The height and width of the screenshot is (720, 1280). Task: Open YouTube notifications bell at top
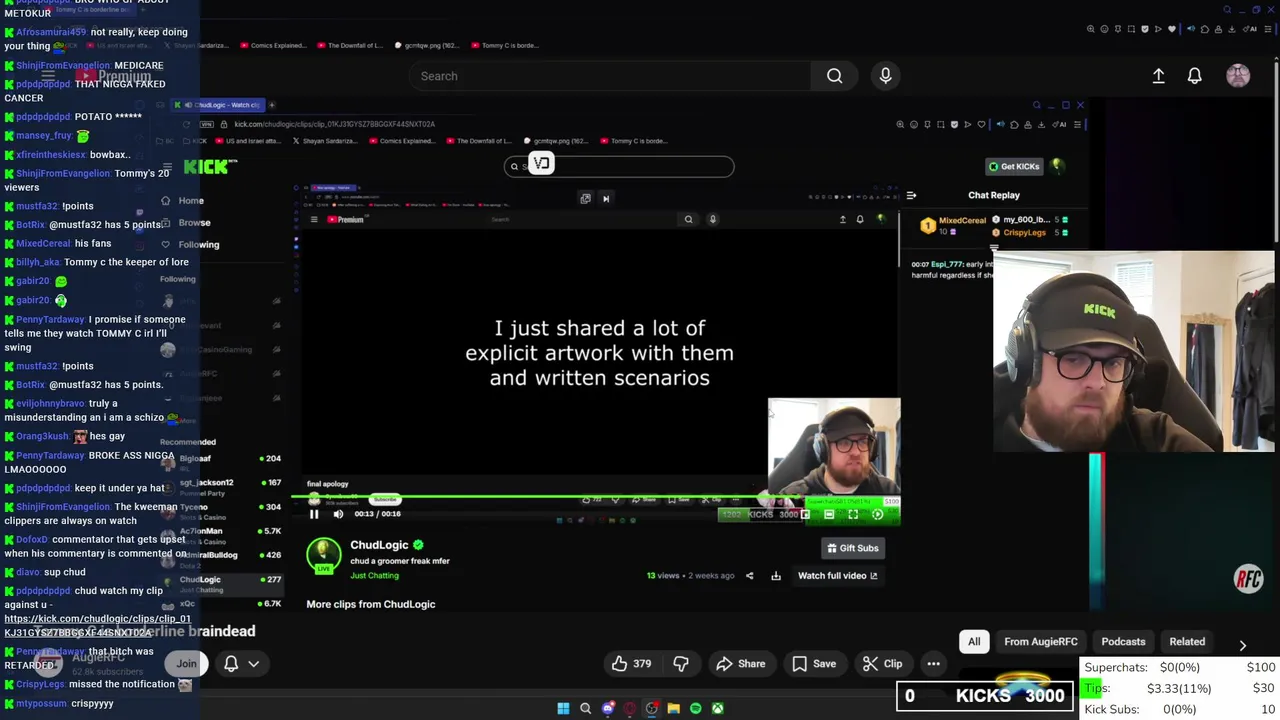(1194, 76)
